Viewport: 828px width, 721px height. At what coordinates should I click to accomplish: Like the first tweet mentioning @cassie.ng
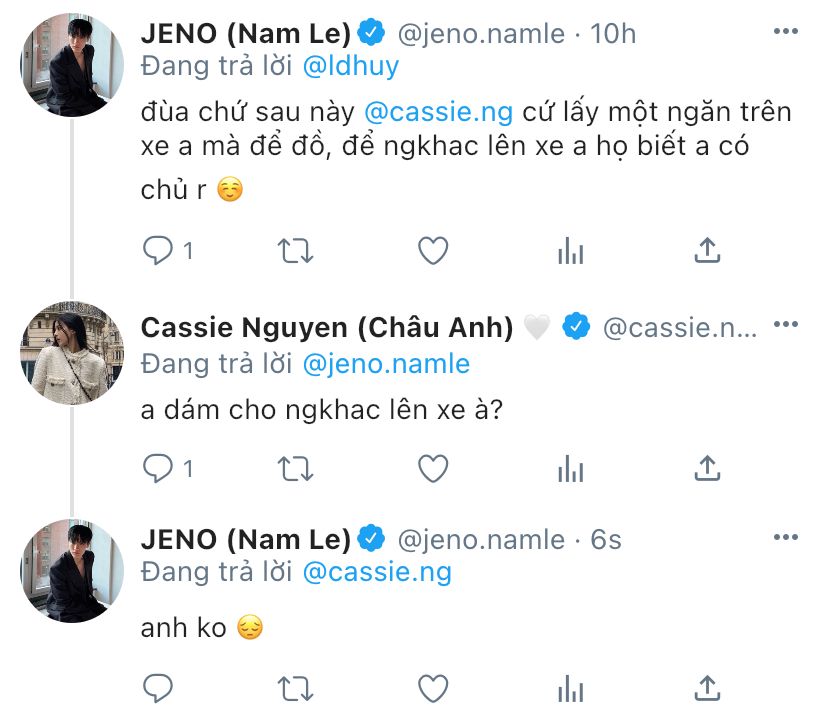pyautogui.click(x=432, y=250)
